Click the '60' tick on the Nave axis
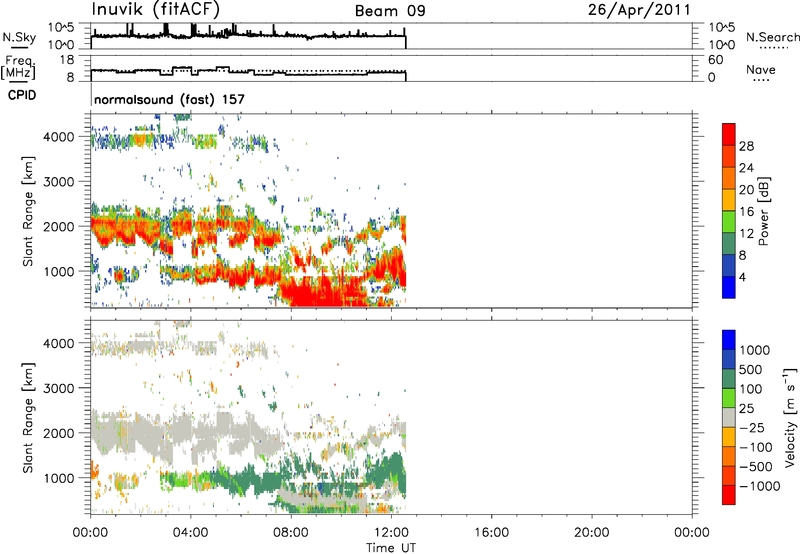 [716, 60]
